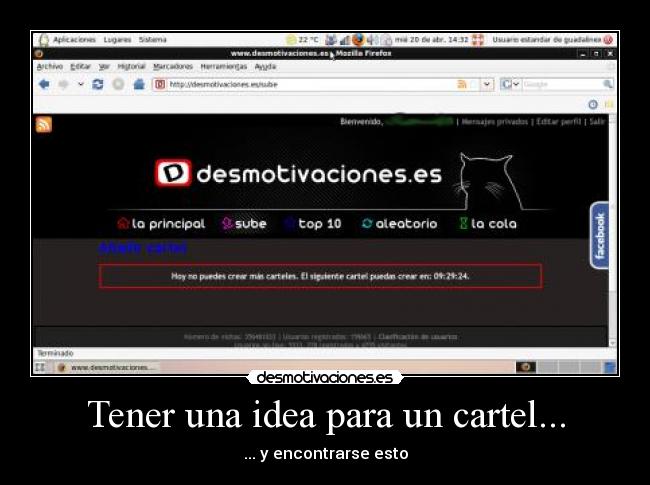This screenshot has height=485, width=650.
Task: Select the 'sube' nav item
Action: 244,224
